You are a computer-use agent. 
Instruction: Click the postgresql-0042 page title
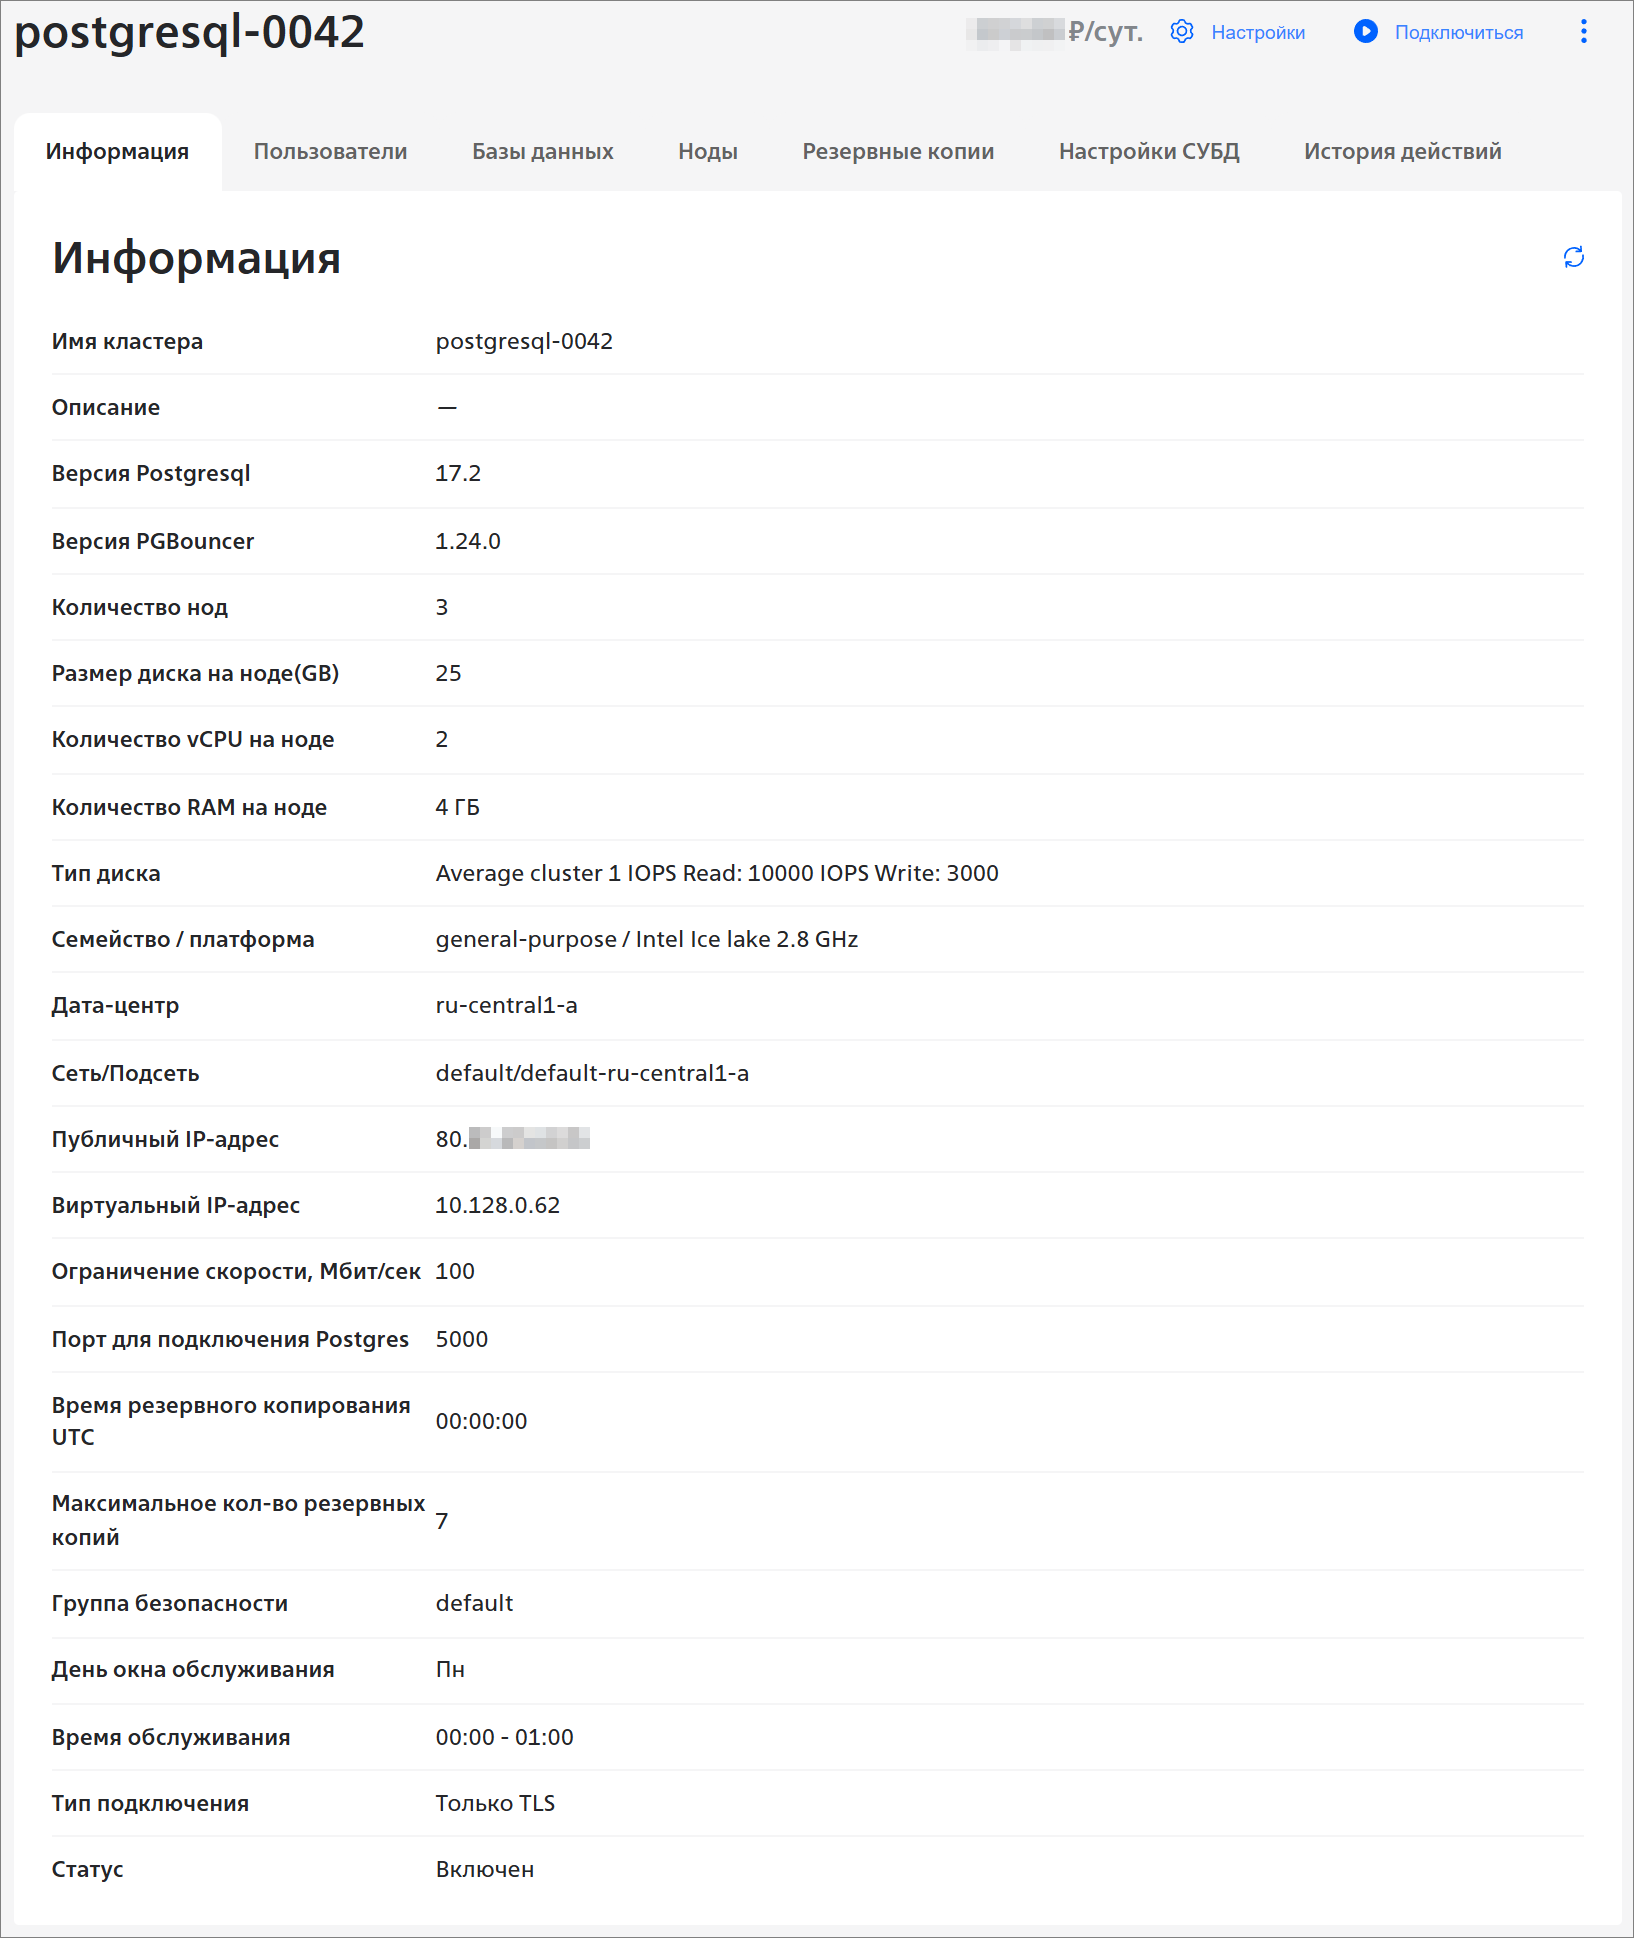[x=189, y=32]
